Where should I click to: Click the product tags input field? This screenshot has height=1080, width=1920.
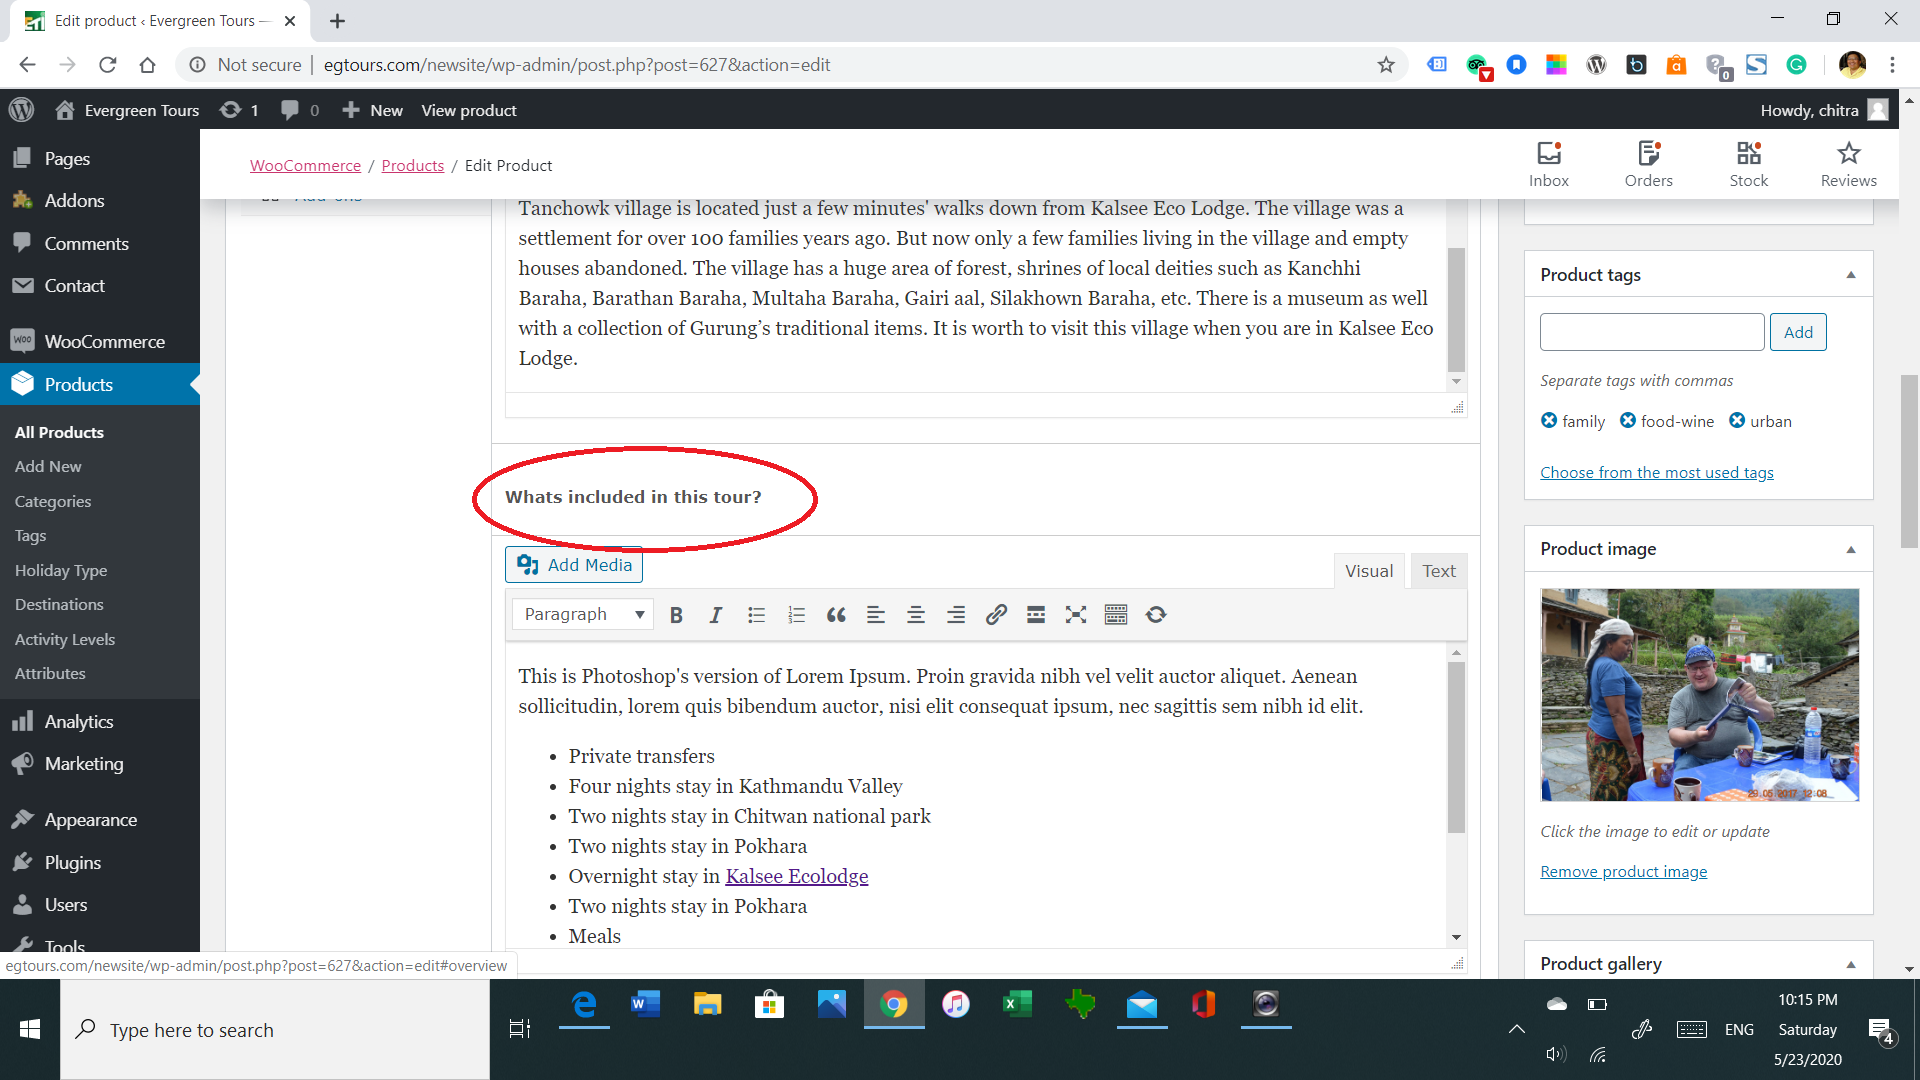click(x=1652, y=332)
